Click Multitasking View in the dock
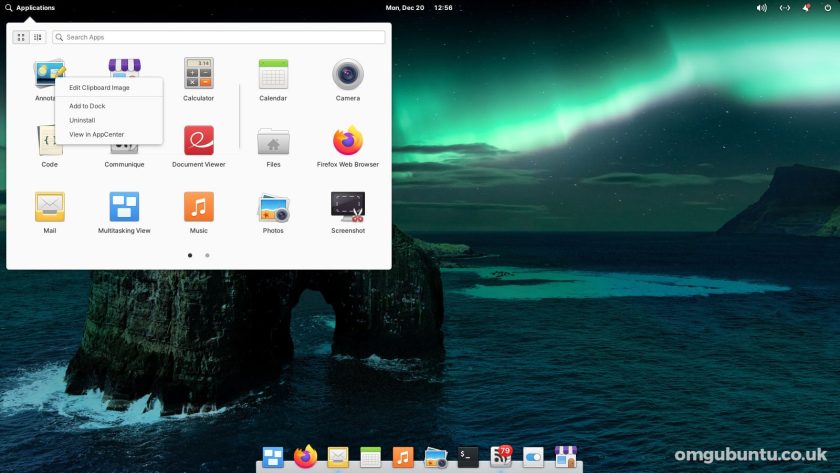Viewport: 840px width, 473px height. (x=273, y=457)
